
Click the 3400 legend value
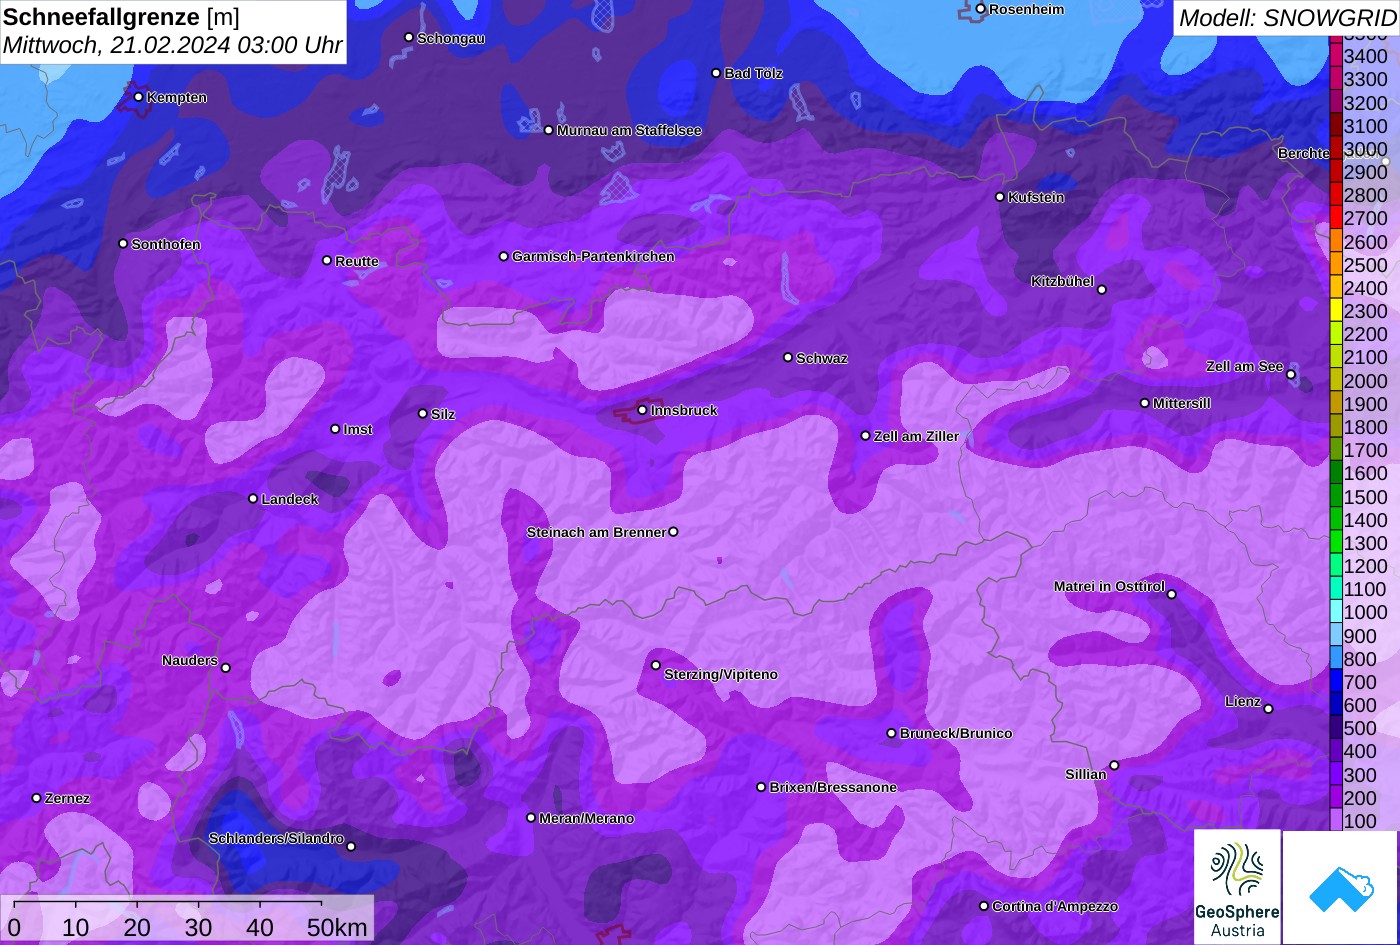point(1365,57)
